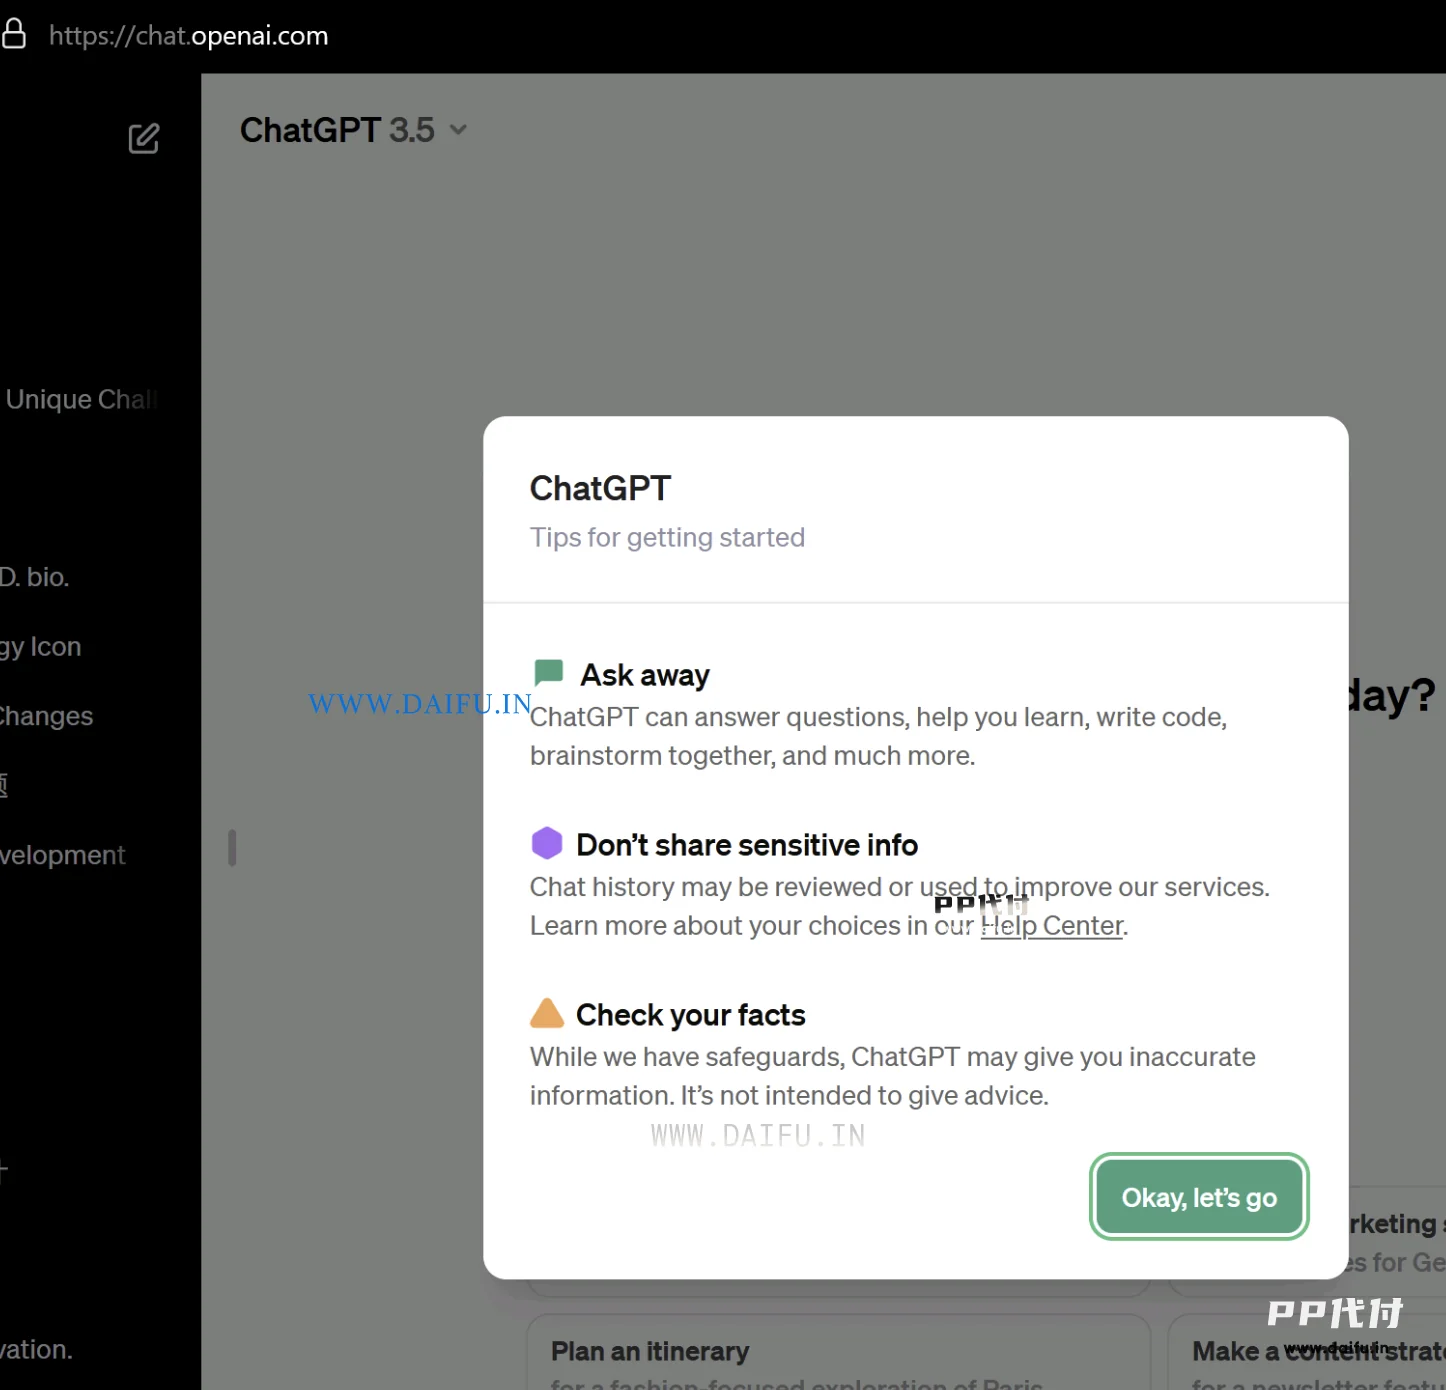Click the green chat bubble Ask away icon

coord(549,673)
